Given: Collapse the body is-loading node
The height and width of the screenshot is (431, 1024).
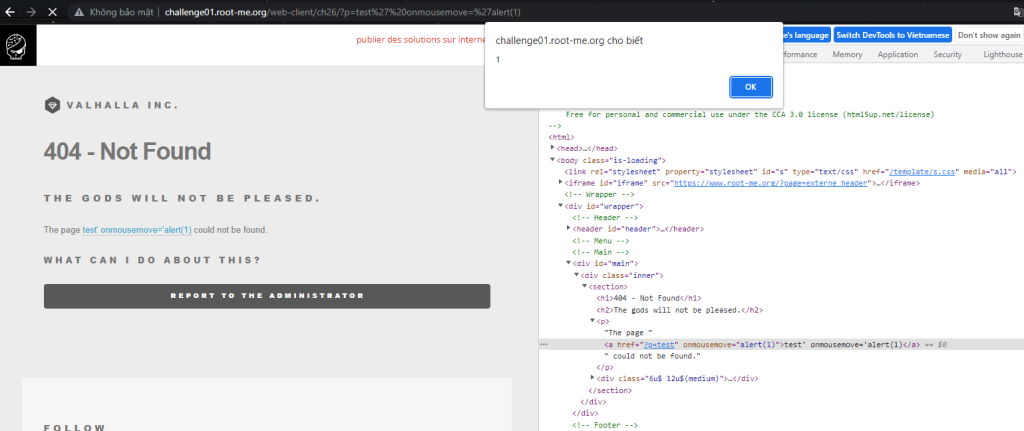Looking at the screenshot, I should tap(553, 160).
